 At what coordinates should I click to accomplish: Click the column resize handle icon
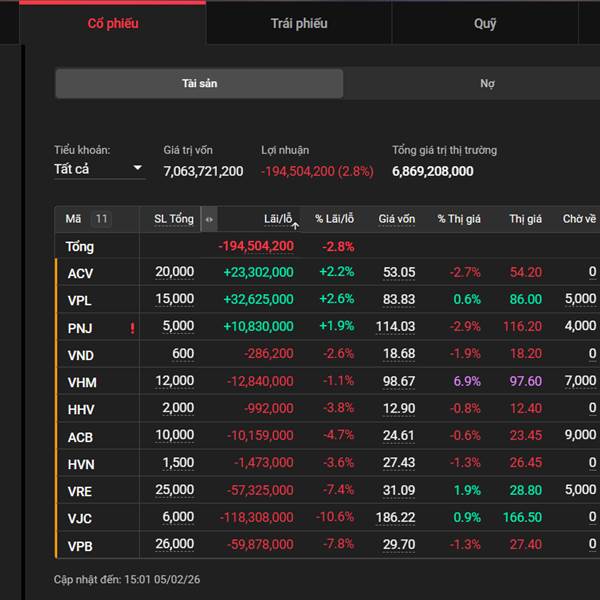[208, 219]
